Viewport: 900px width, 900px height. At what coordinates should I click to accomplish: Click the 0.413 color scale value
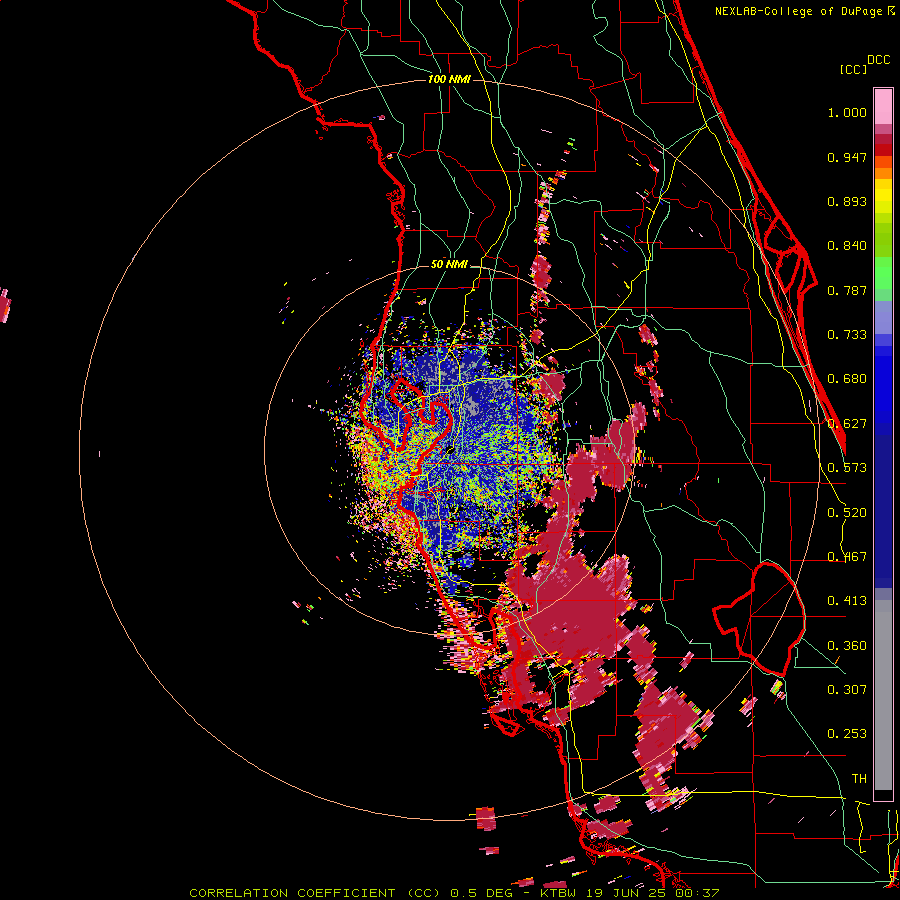[x=847, y=601]
